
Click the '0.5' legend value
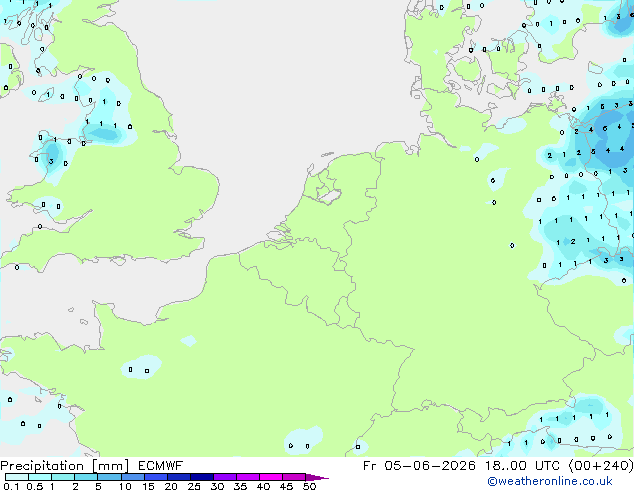(34, 486)
